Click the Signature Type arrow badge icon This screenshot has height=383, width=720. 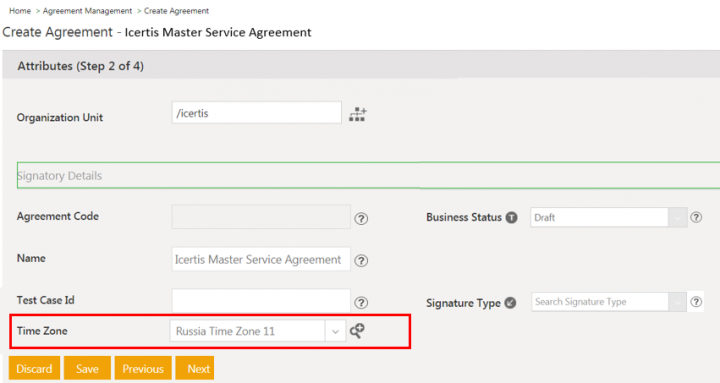pos(510,303)
